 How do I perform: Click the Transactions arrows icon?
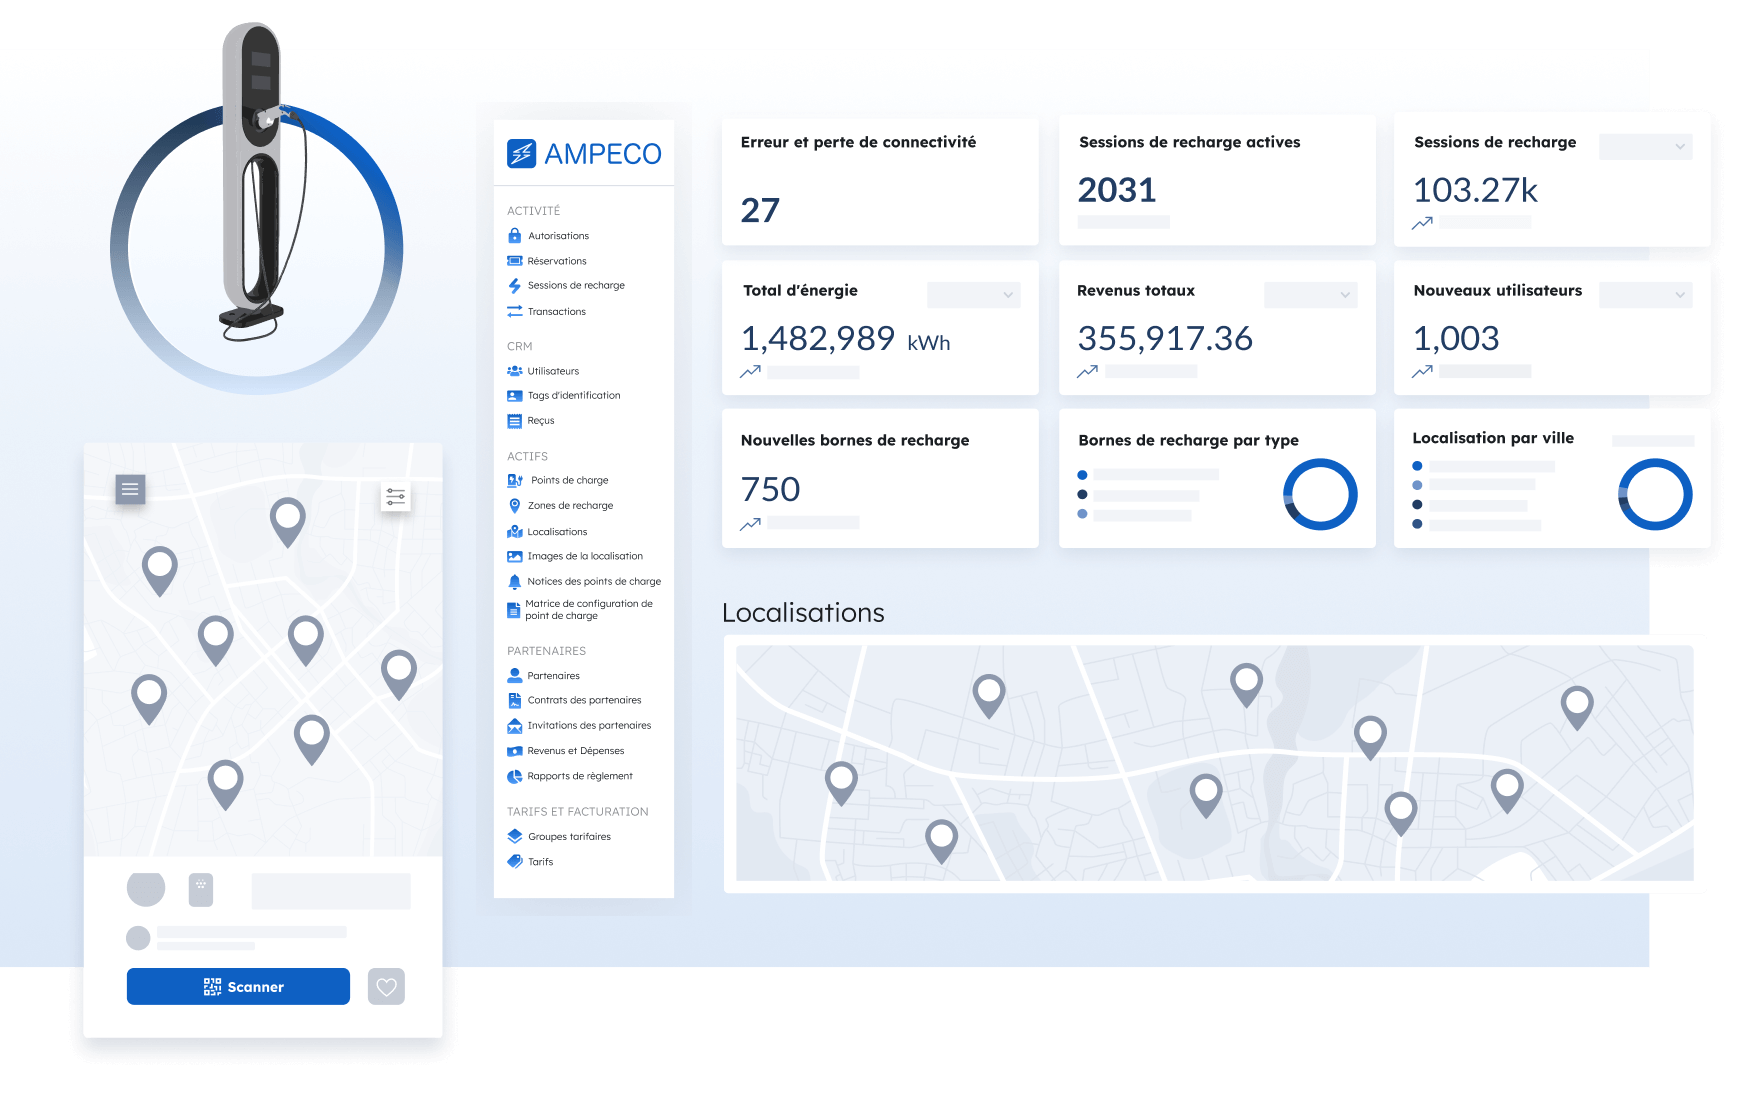(x=514, y=311)
